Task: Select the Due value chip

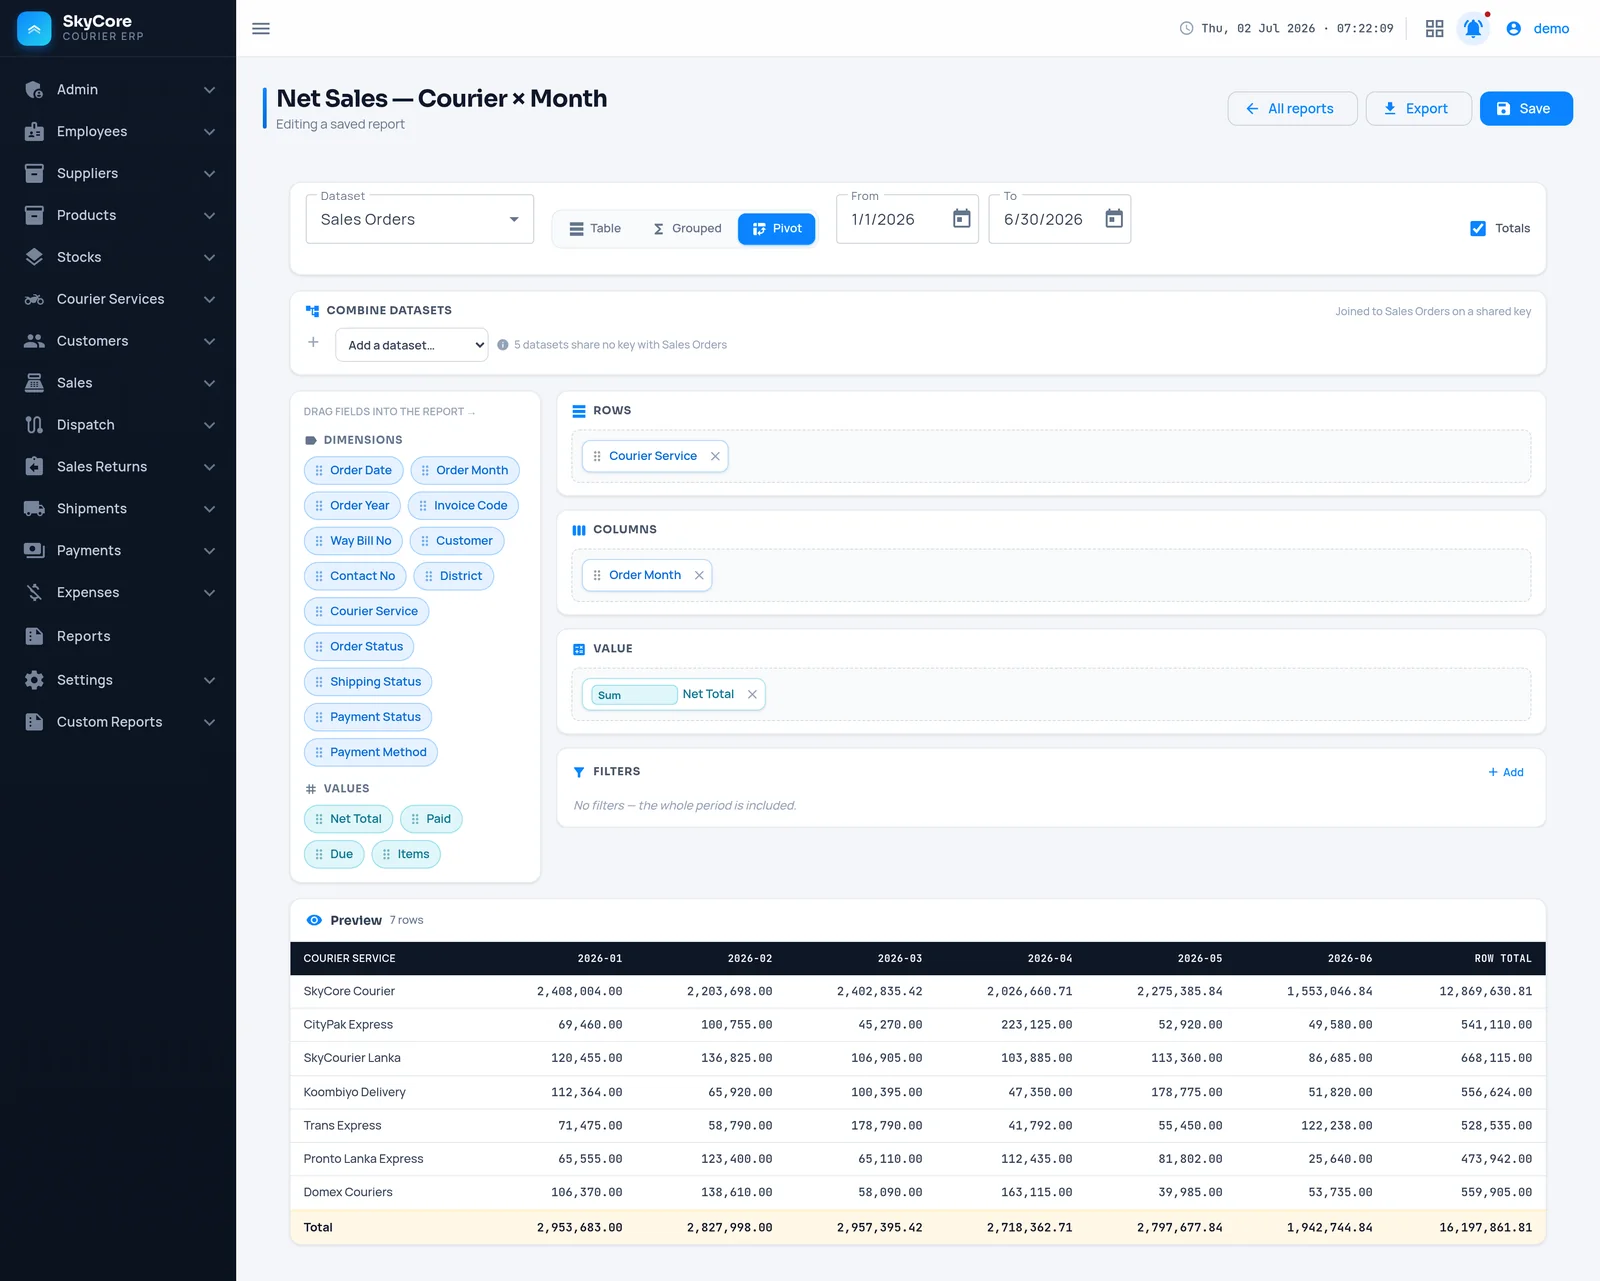Action: tap(334, 854)
